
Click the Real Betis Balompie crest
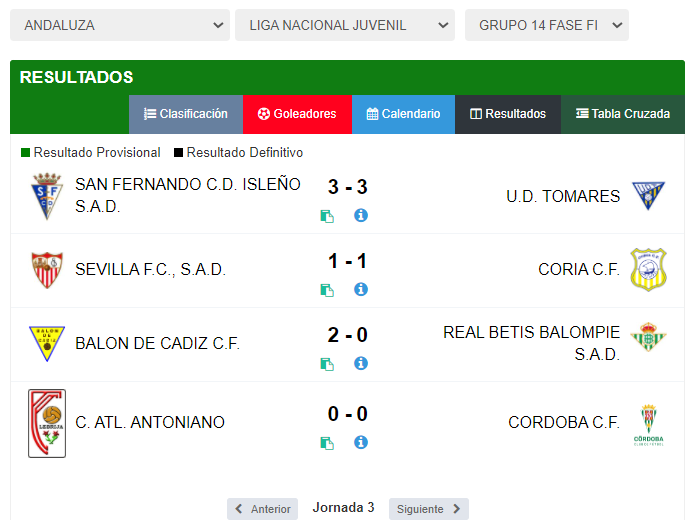click(x=648, y=337)
